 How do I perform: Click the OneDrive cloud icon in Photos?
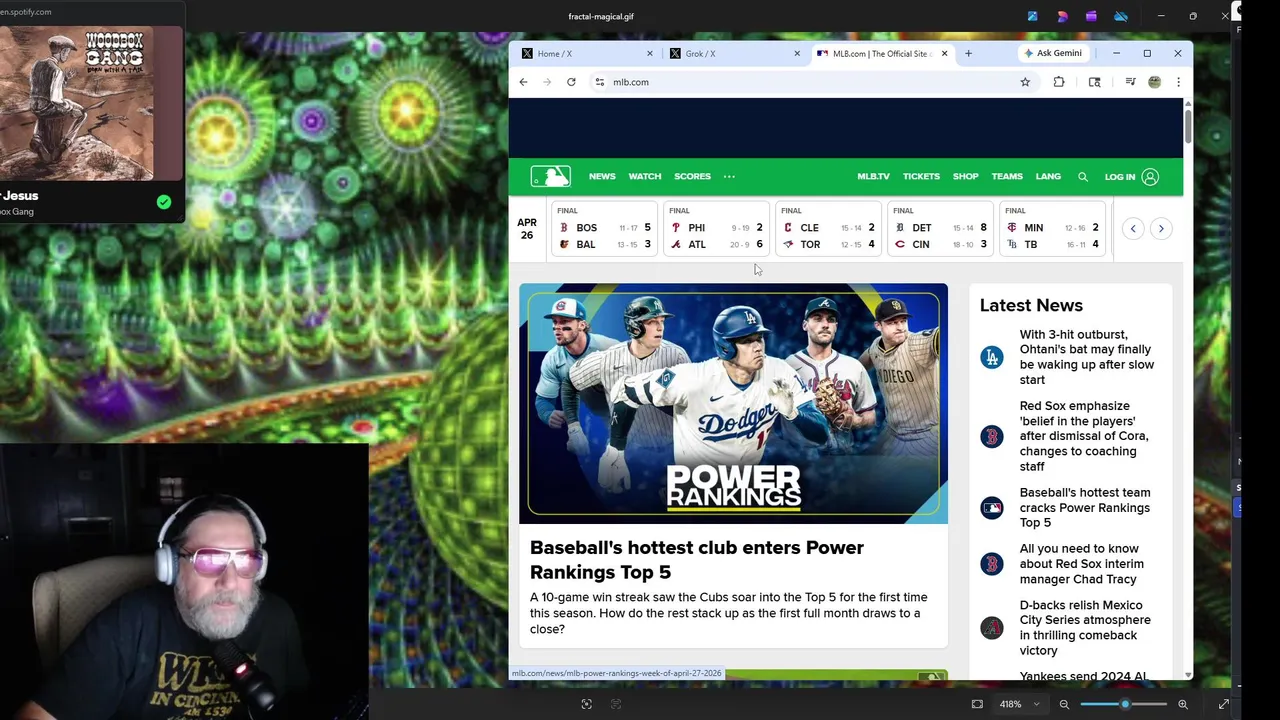pyautogui.click(x=1121, y=16)
